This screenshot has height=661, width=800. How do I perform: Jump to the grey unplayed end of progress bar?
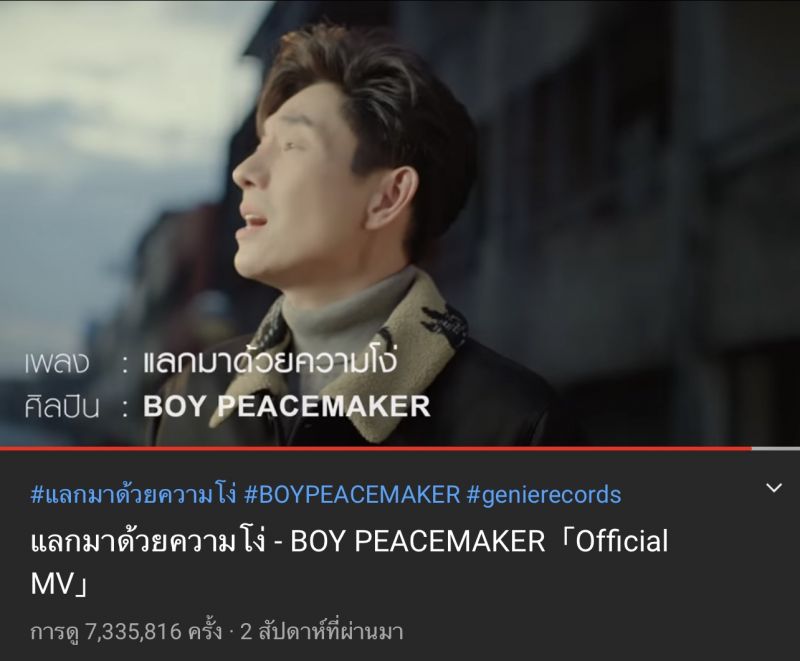[776, 449]
